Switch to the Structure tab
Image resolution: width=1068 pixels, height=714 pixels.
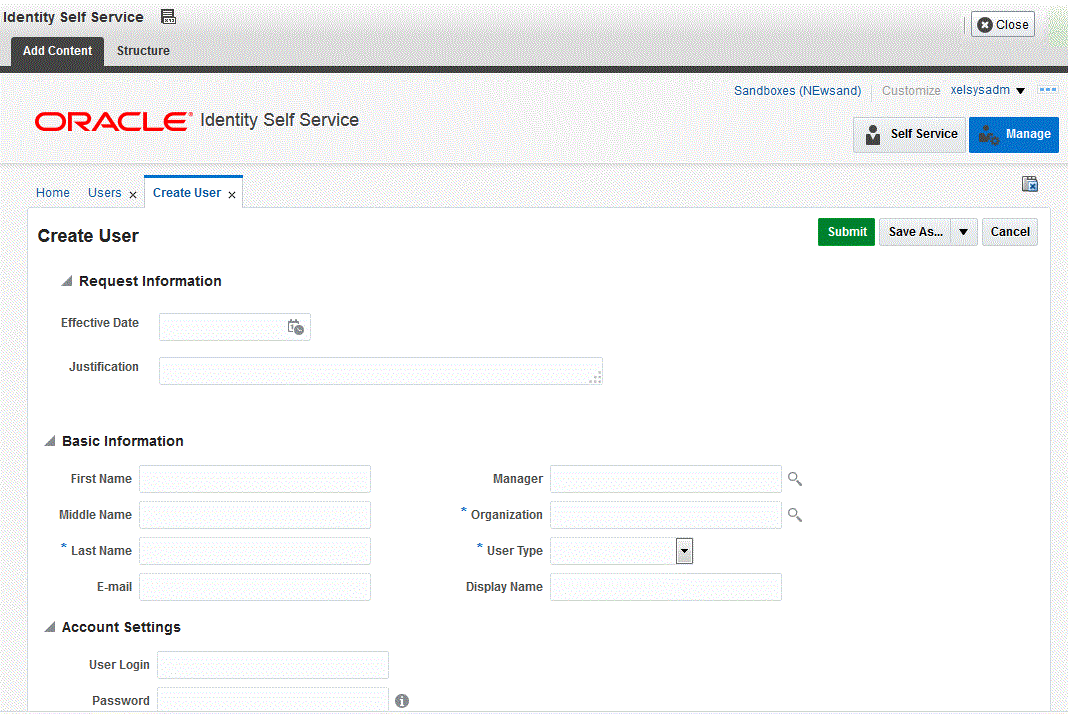tap(143, 51)
